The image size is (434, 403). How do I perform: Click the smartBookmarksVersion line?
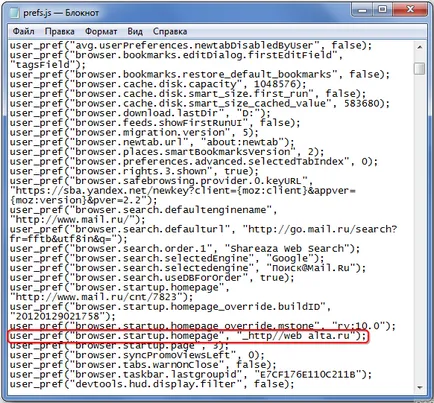pyautogui.click(x=167, y=152)
